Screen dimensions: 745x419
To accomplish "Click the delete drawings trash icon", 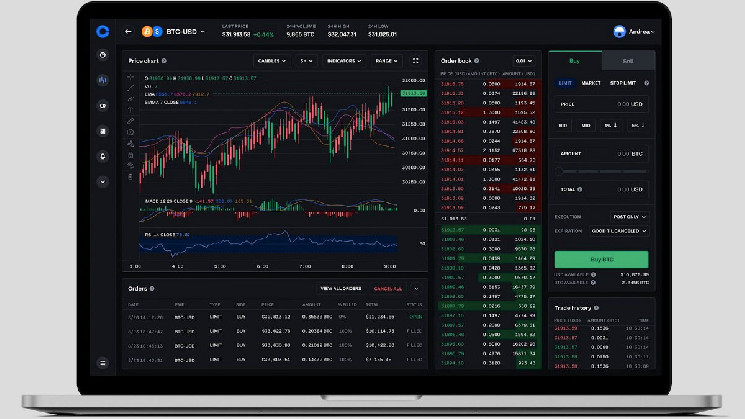I will pos(131,177).
